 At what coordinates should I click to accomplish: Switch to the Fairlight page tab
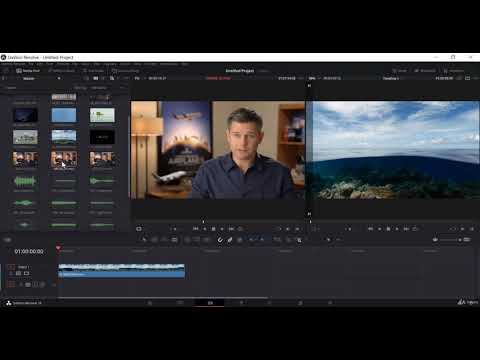click(300, 303)
